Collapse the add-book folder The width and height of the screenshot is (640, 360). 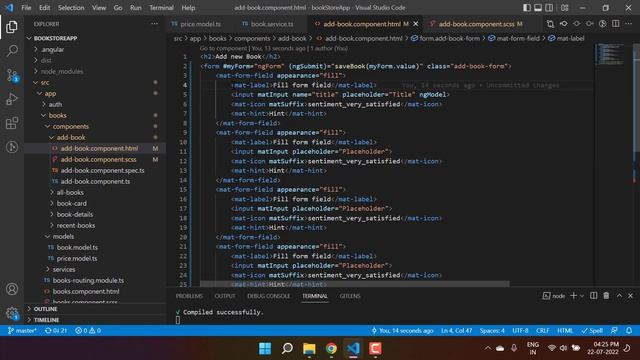95,138
